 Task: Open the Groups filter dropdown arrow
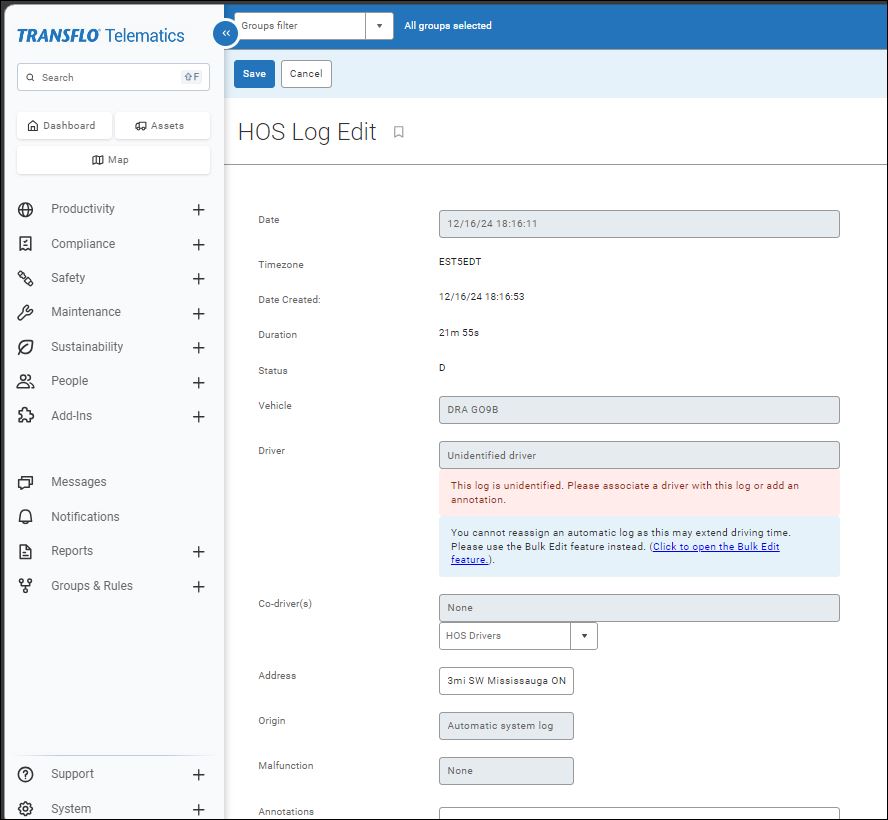pos(379,26)
